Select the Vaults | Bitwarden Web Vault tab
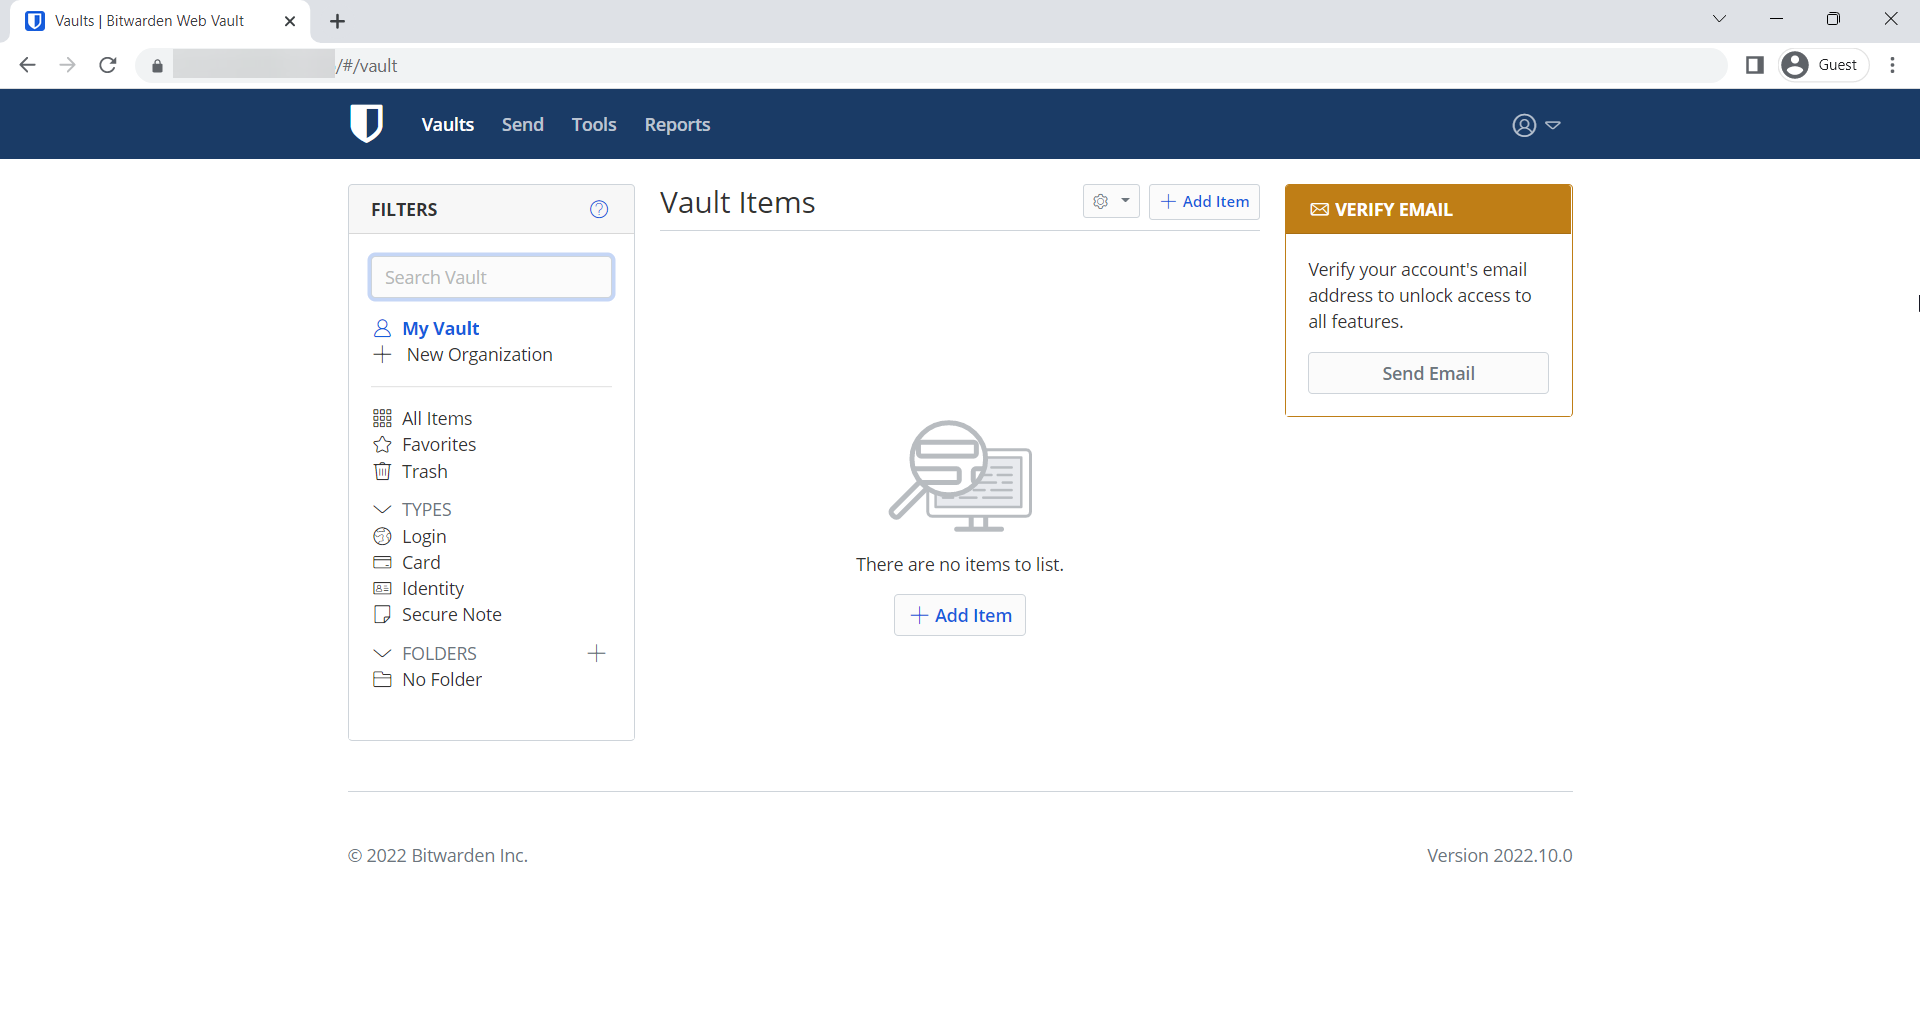The height and width of the screenshot is (1020, 1920). (x=160, y=21)
